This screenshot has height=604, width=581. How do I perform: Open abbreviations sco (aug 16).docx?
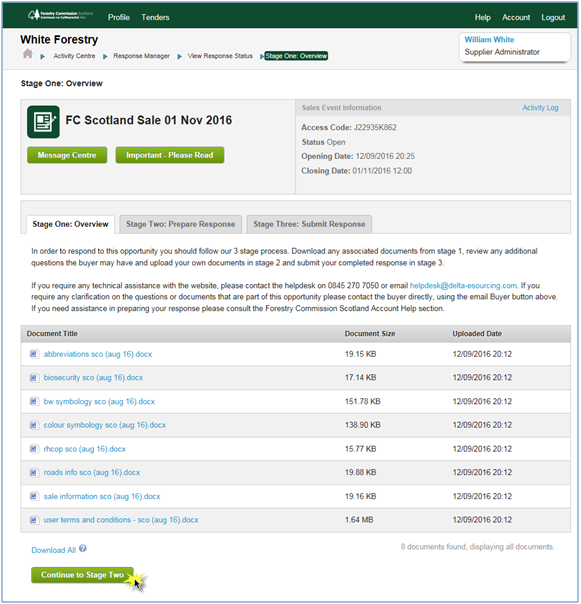click(98, 354)
